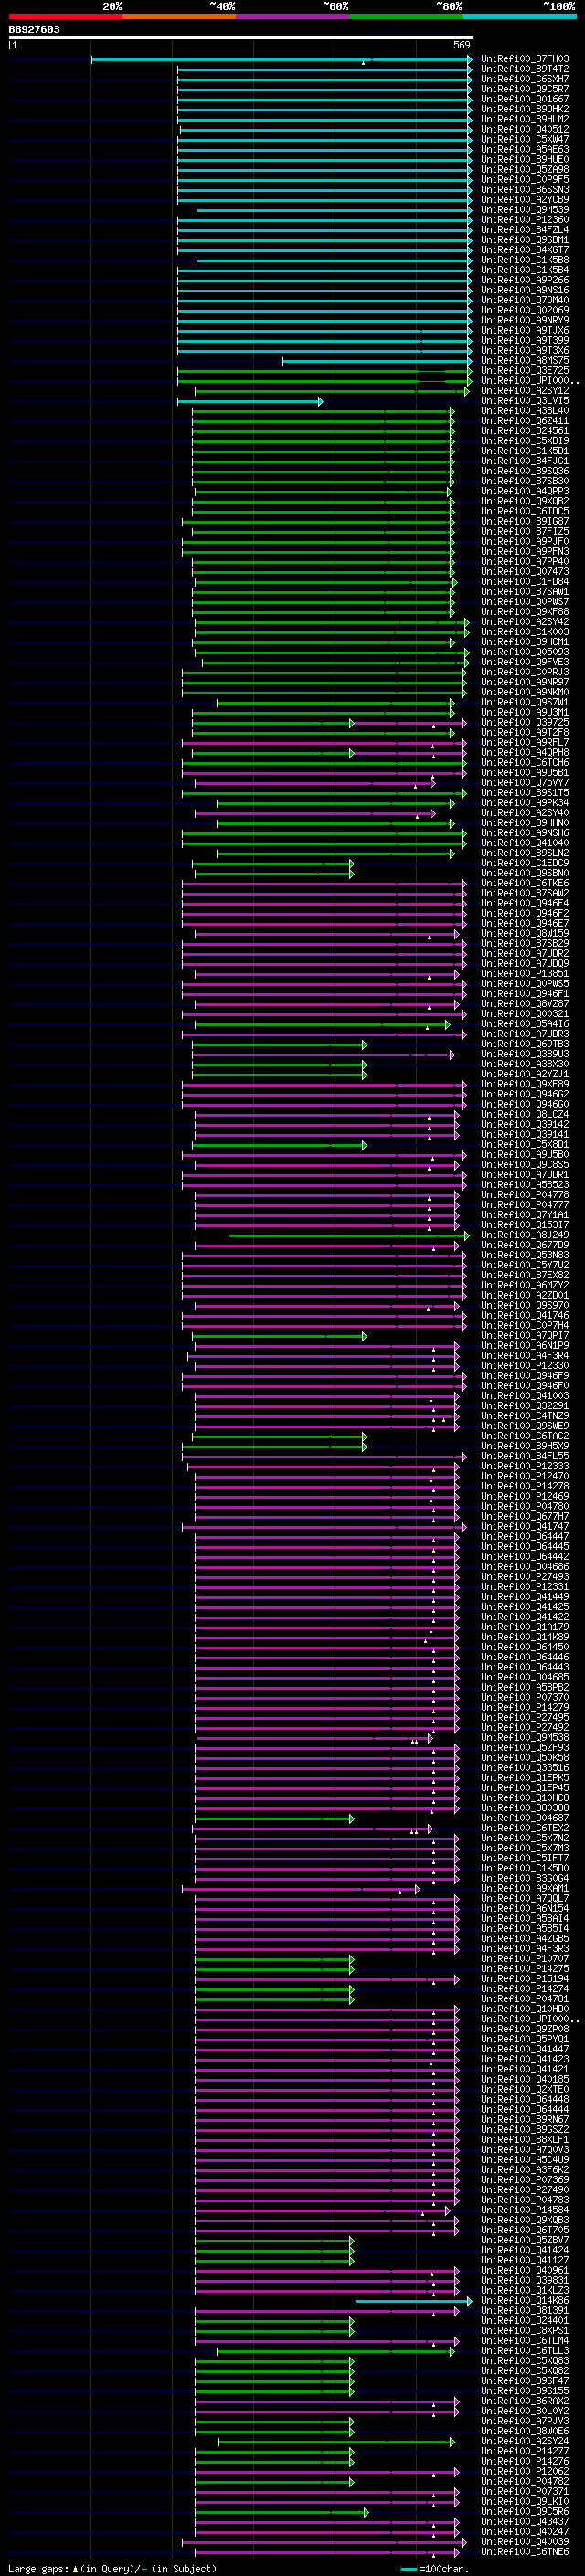Click the label UniRef100_Q05093

pyautogui.click(x=525, y=652)
